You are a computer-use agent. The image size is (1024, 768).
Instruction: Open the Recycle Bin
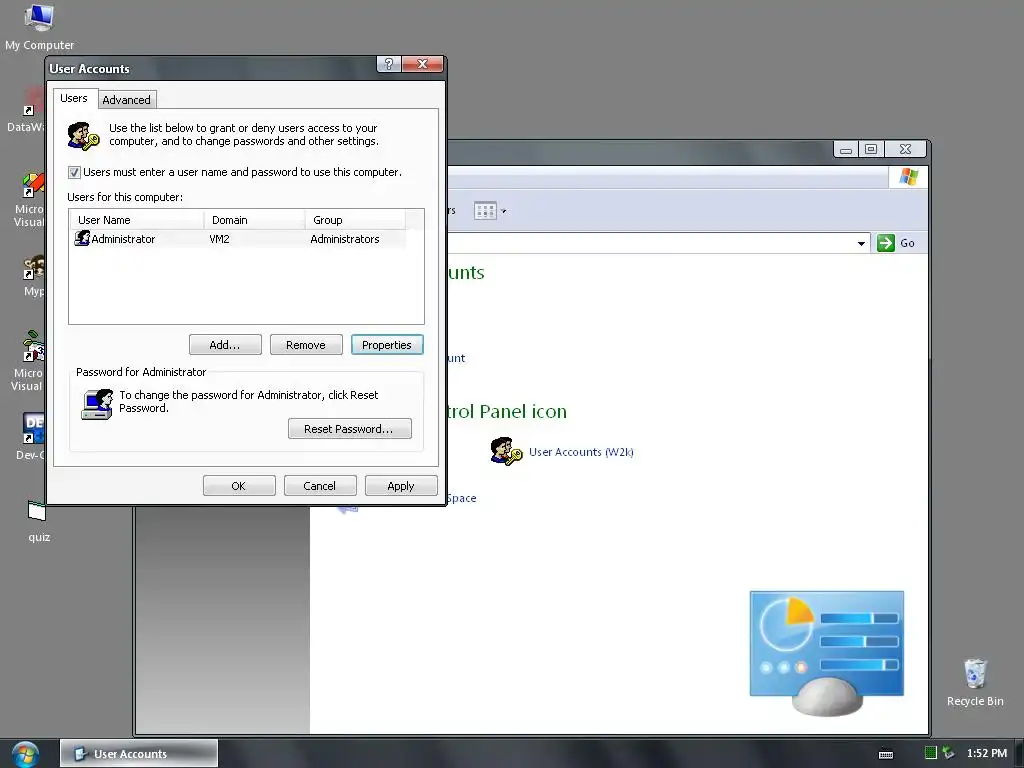975,682
